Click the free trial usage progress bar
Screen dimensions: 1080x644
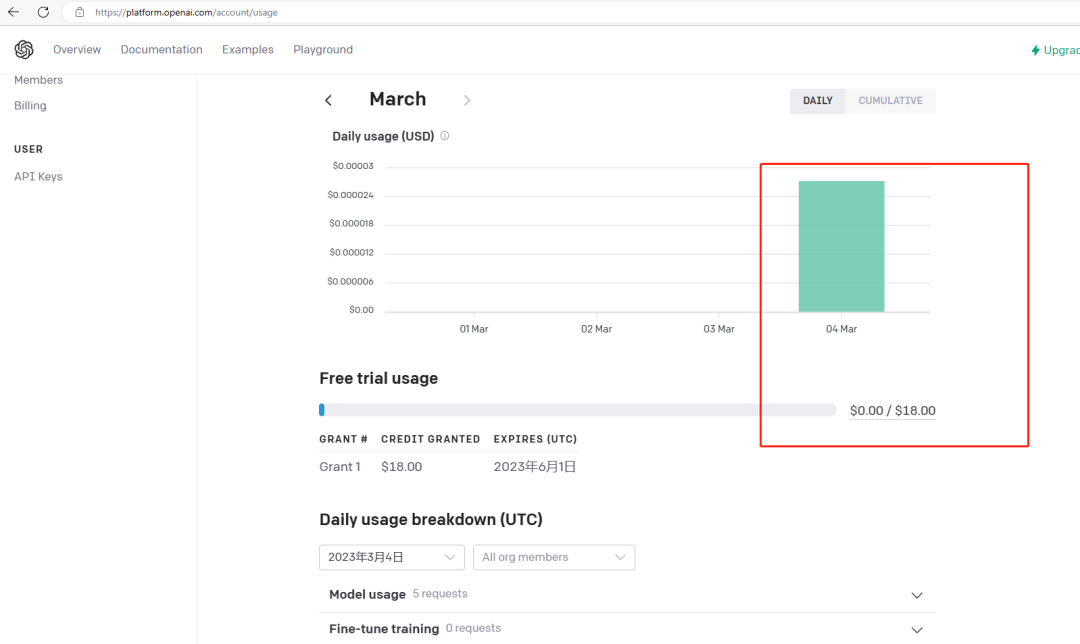click(577, 411)
